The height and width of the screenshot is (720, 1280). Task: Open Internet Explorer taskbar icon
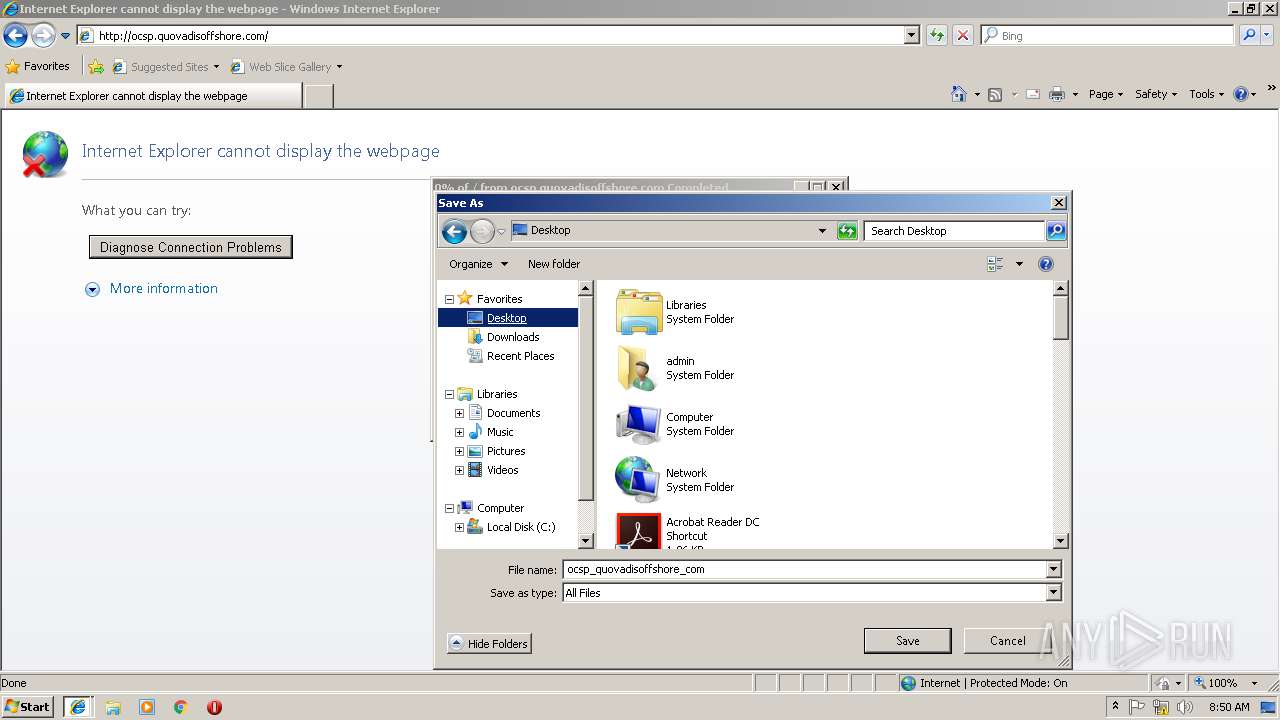pyautogui.click(x=78, y=707)
